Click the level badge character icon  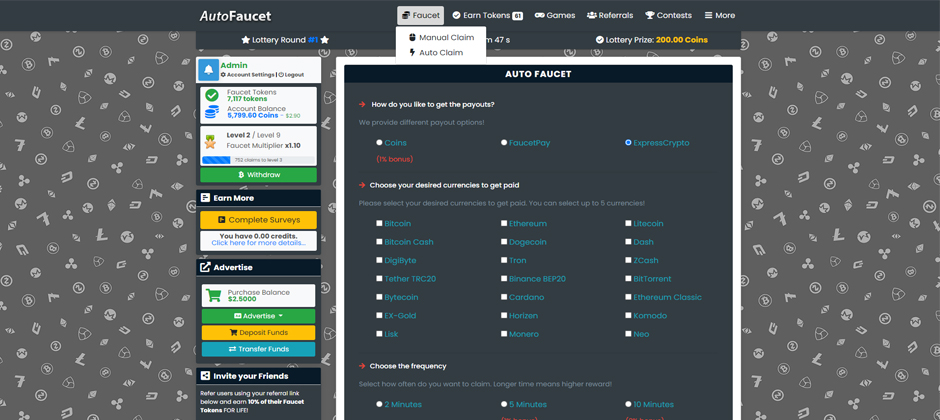211,140
